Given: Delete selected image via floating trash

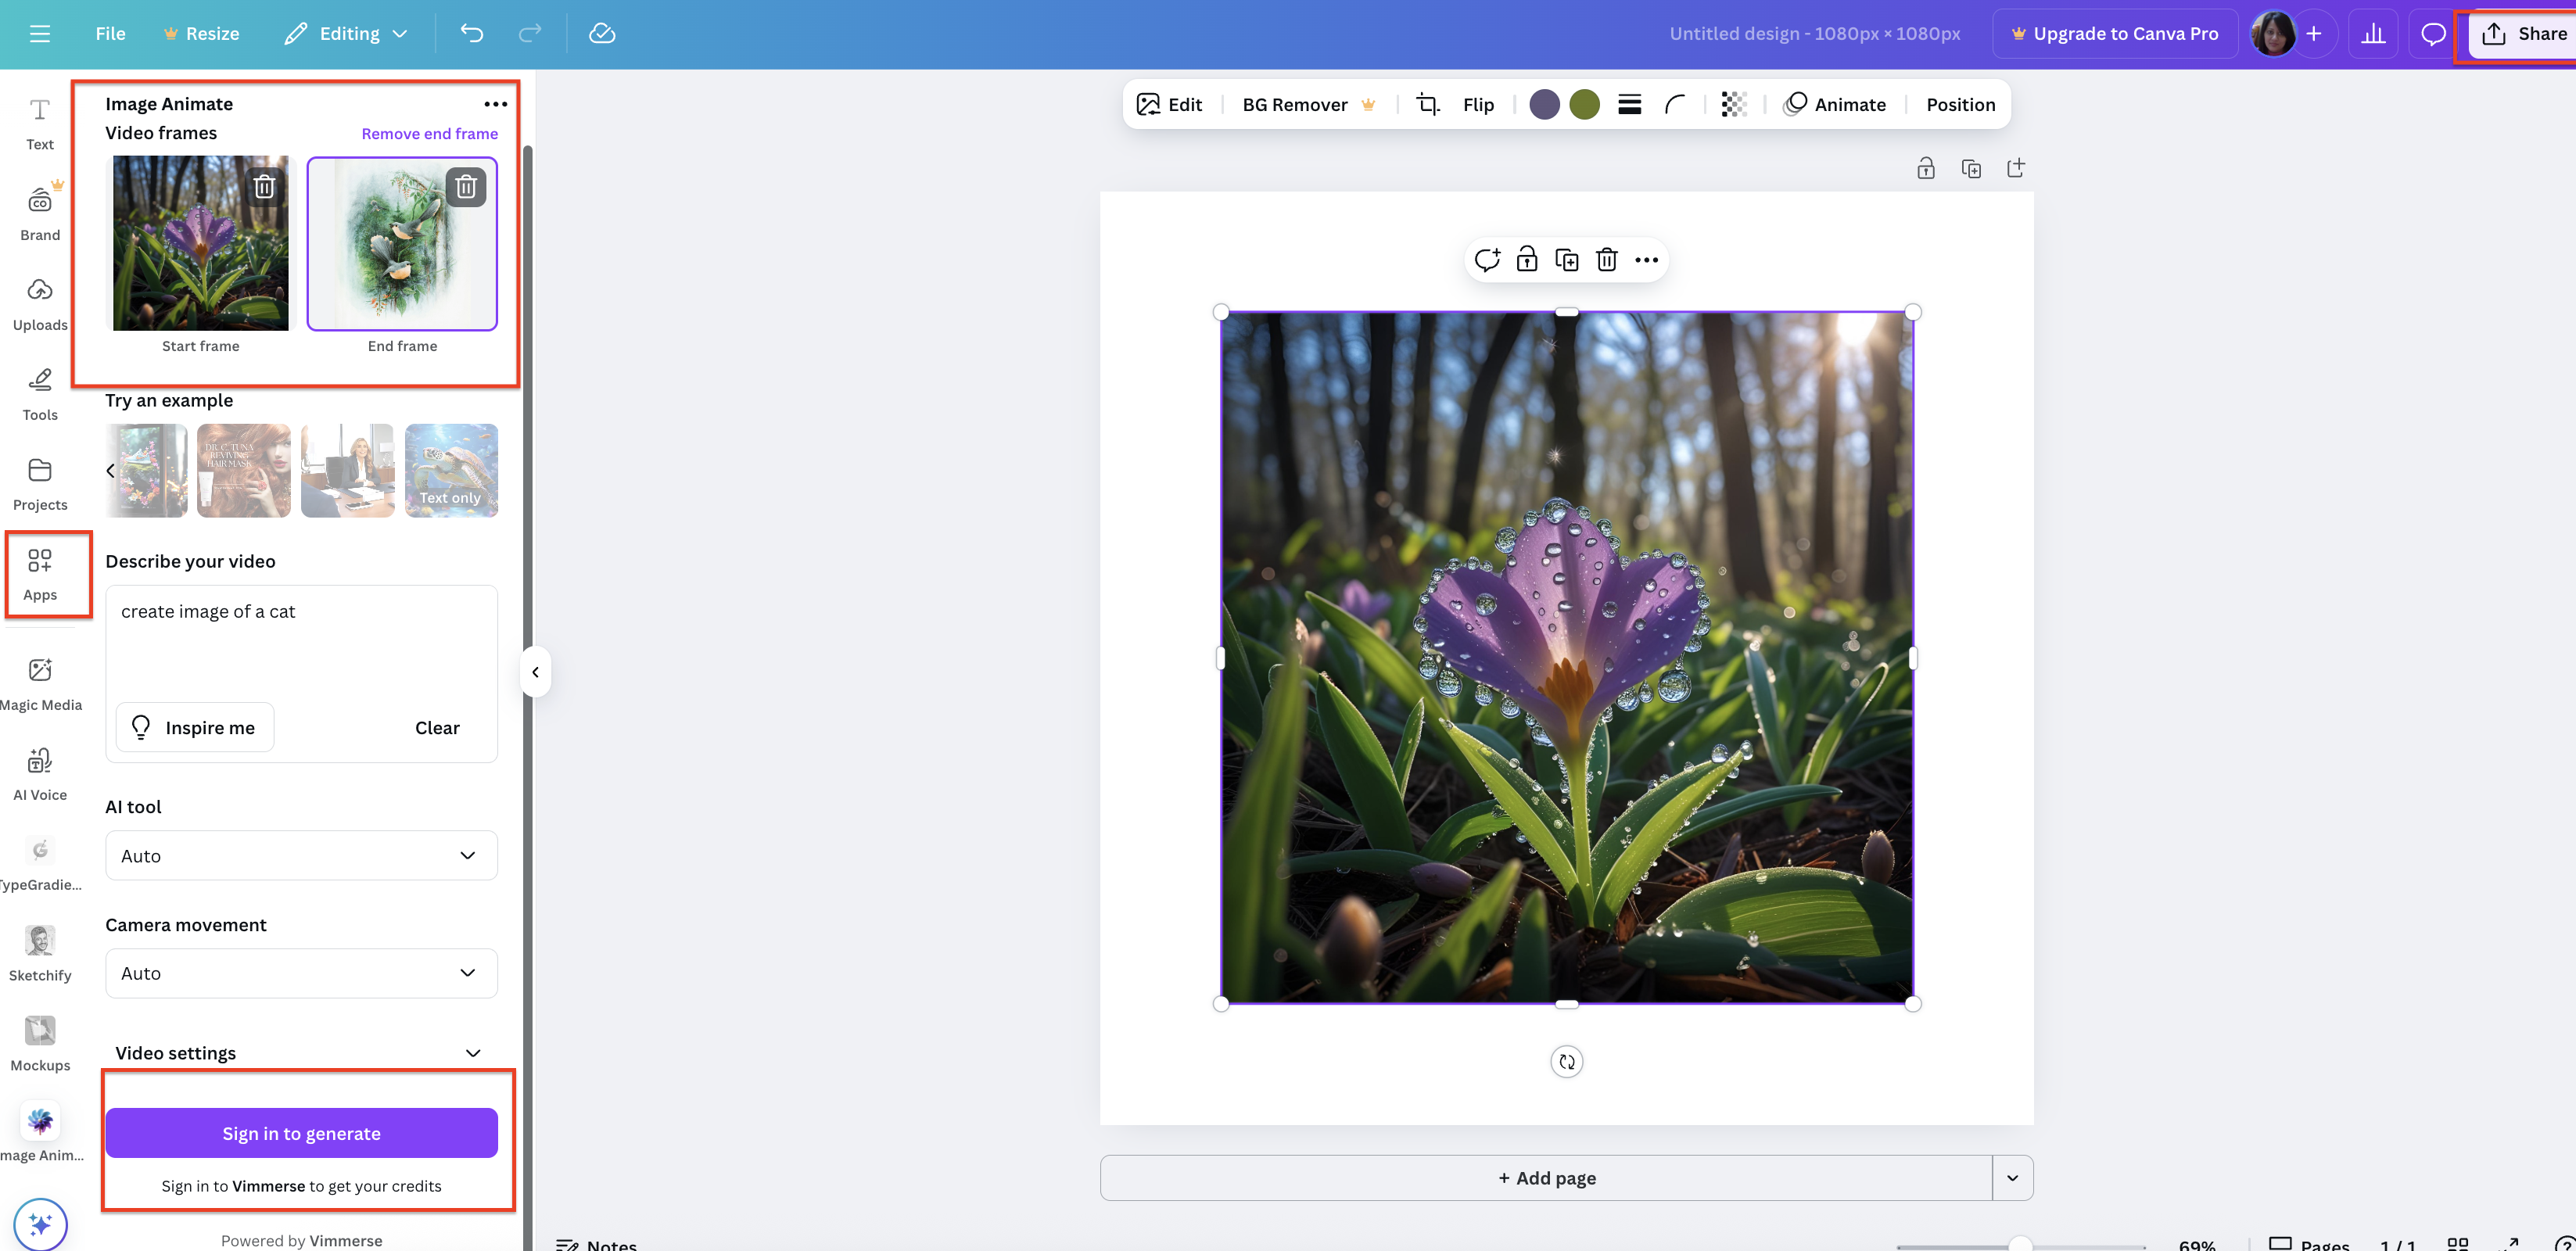Looking at the screenshot, I should (1606, 260).
